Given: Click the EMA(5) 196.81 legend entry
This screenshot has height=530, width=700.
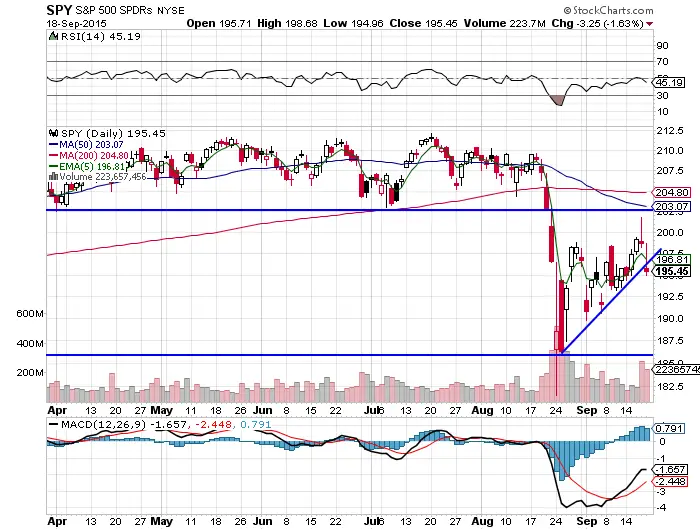Looking at the screenshot, I should [x=92, y=166].
